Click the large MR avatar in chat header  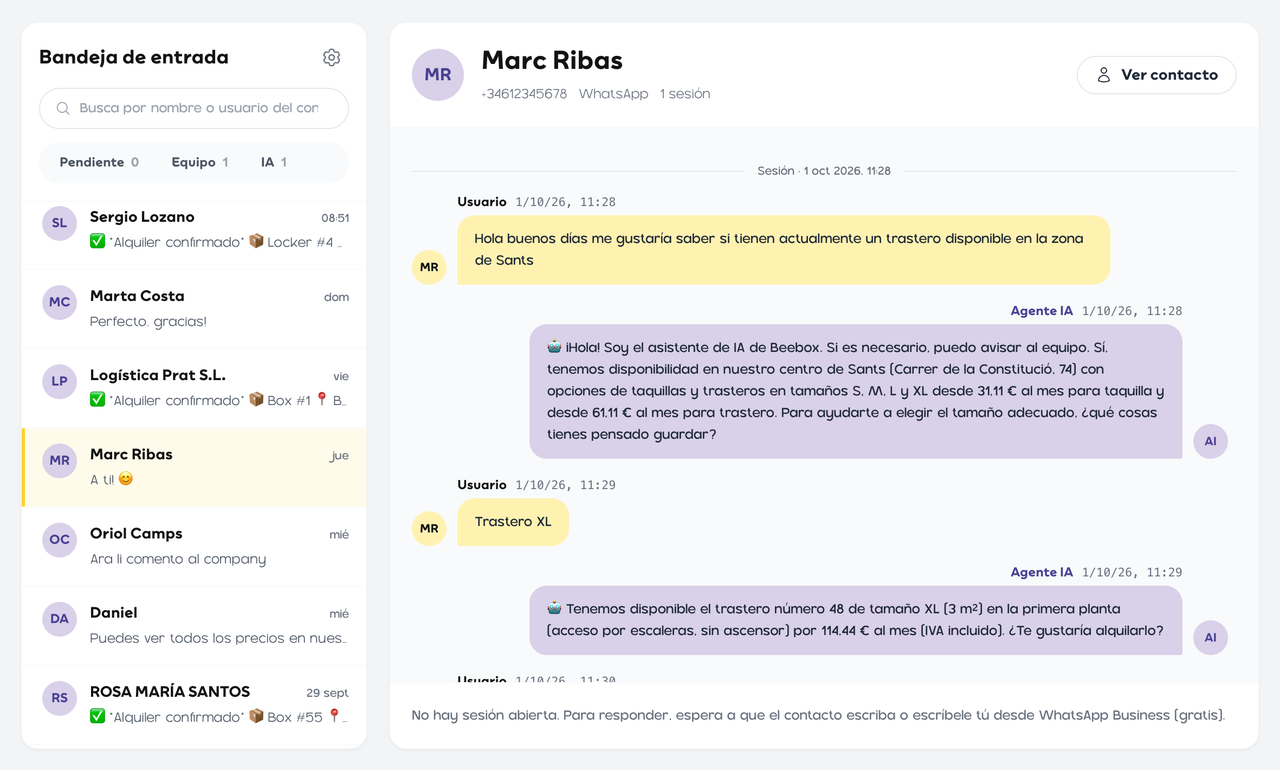point(438,75)
